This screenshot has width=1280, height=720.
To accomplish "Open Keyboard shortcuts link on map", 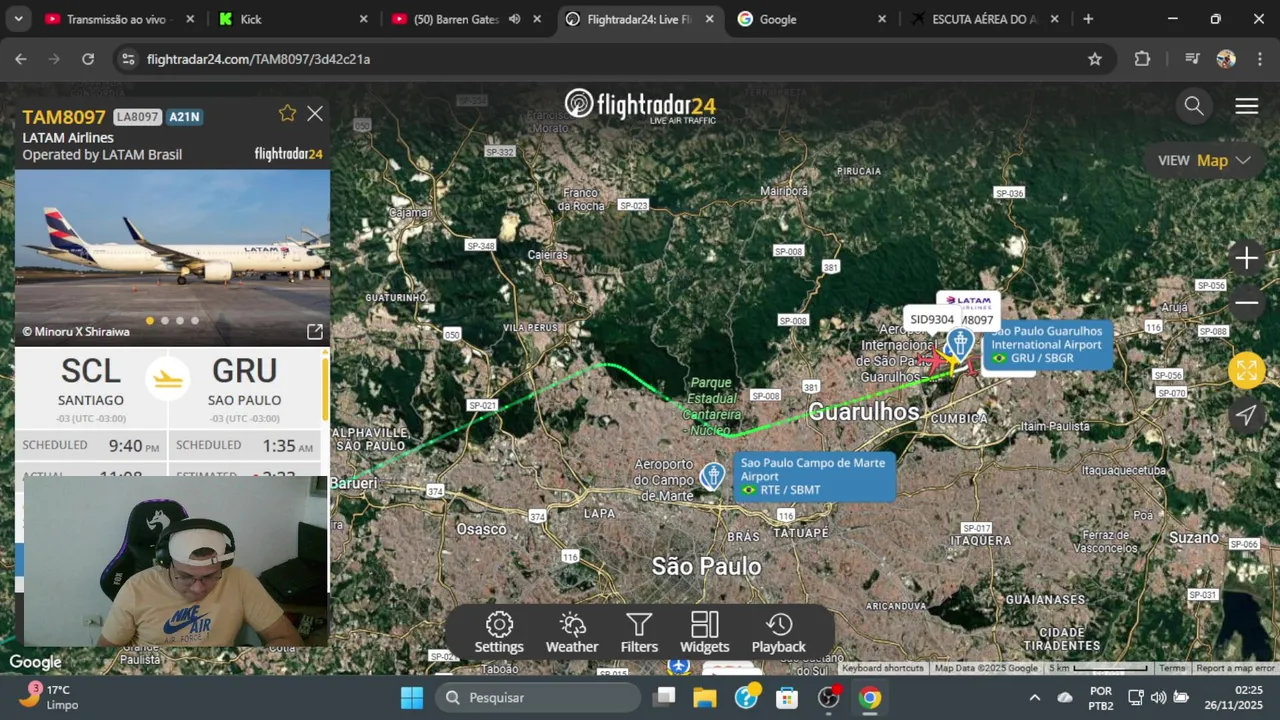I will pos(882,668).
